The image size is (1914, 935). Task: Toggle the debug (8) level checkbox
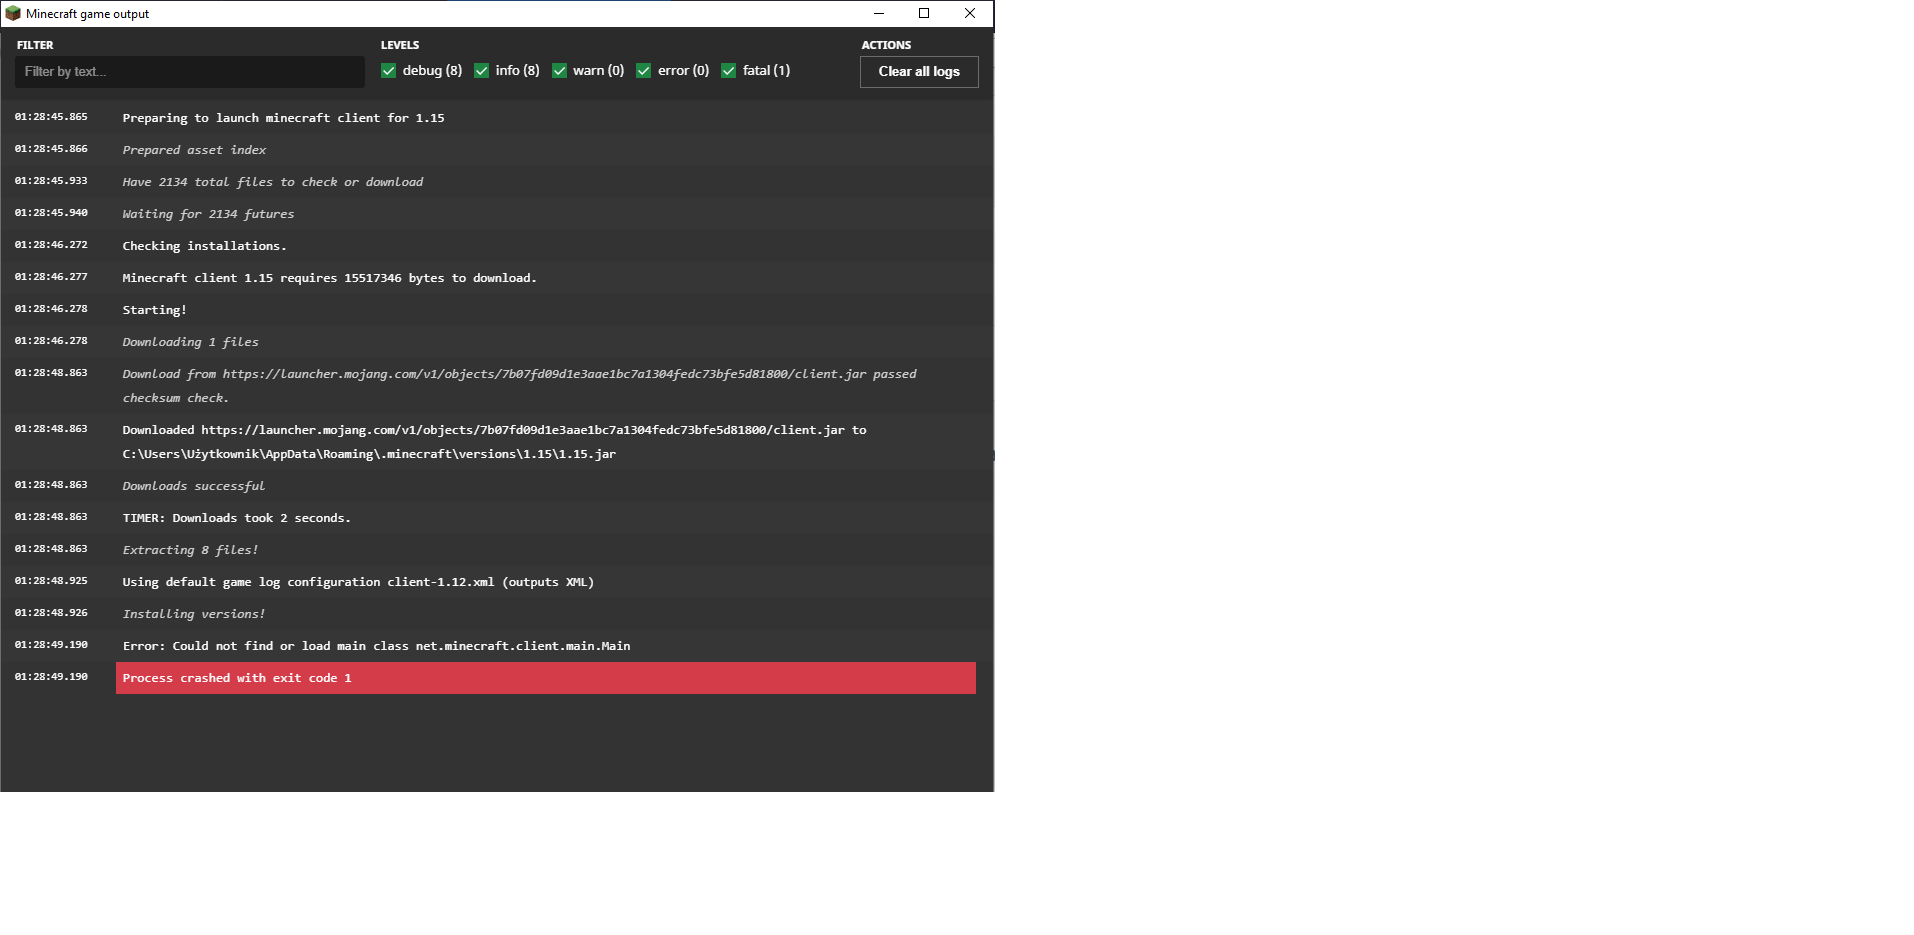[388, 71]
